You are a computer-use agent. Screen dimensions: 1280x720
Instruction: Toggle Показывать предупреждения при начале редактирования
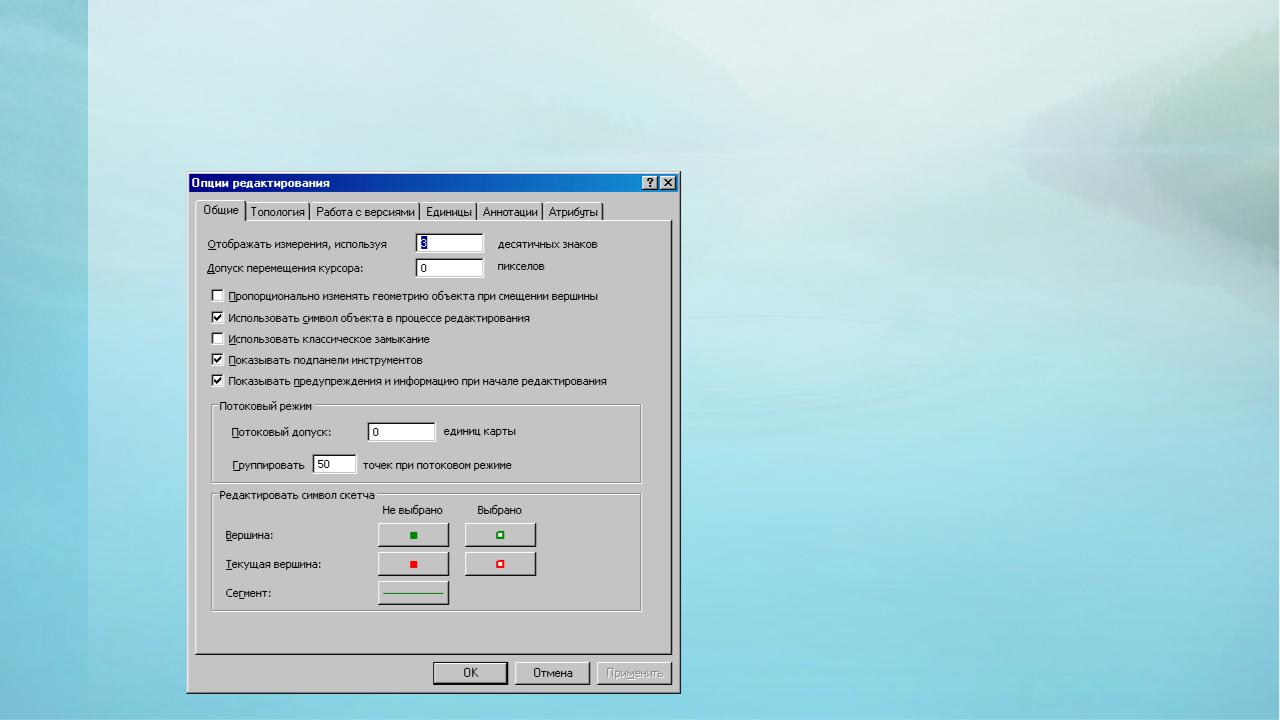(x=217, y=381)
